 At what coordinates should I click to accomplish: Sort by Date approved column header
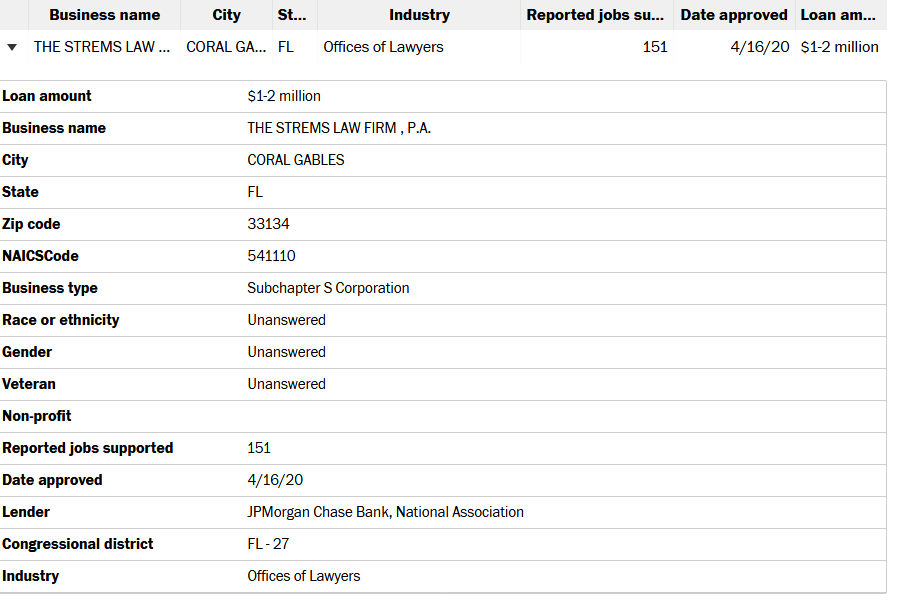[734, 15]
